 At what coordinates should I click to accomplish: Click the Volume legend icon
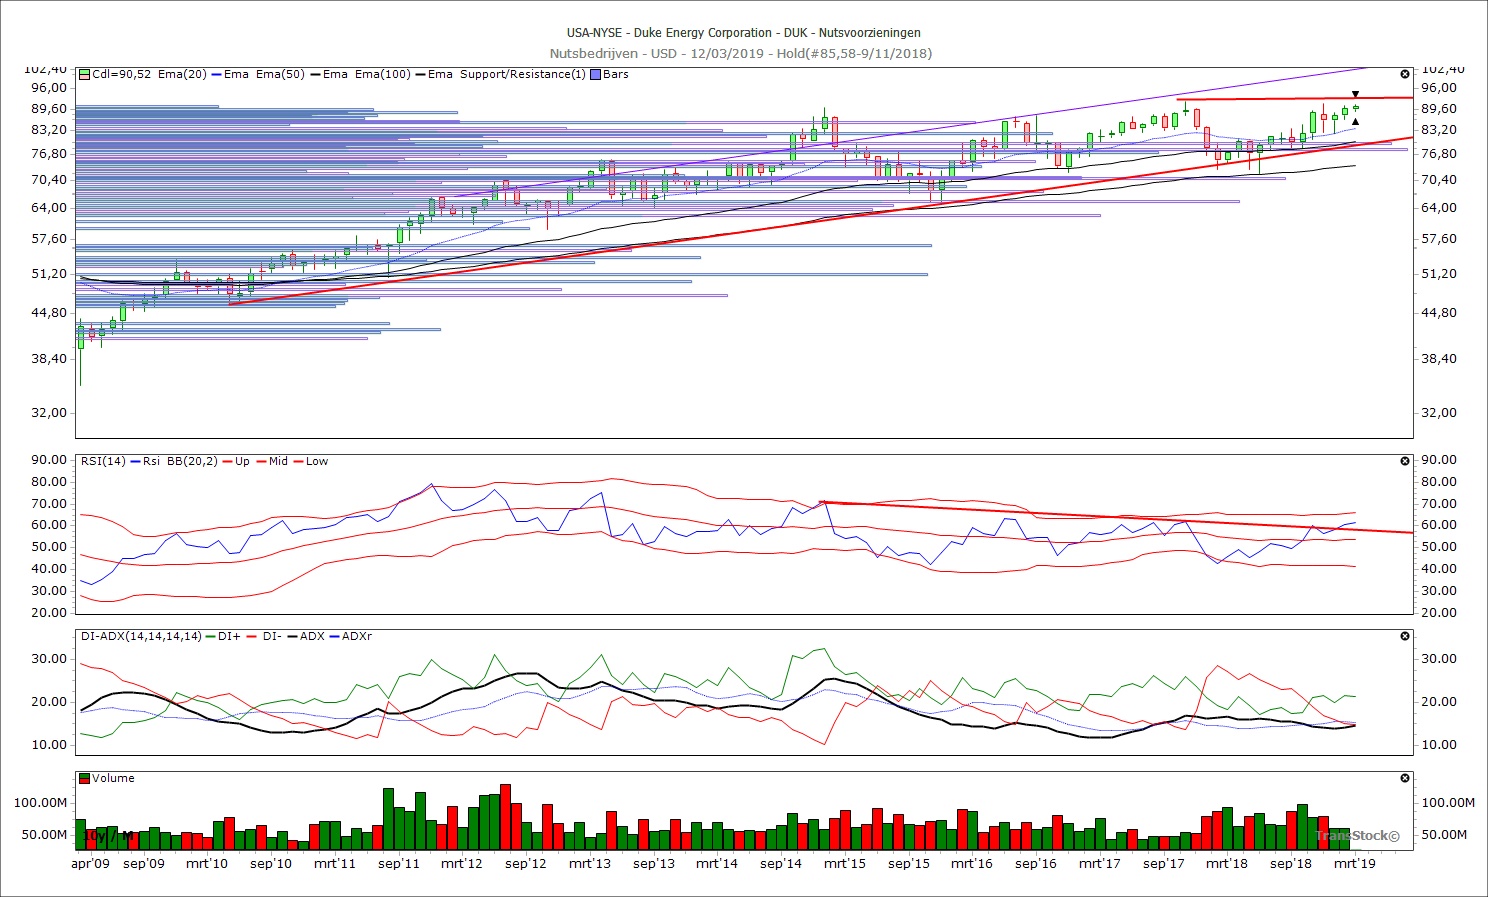coord(85,778)
